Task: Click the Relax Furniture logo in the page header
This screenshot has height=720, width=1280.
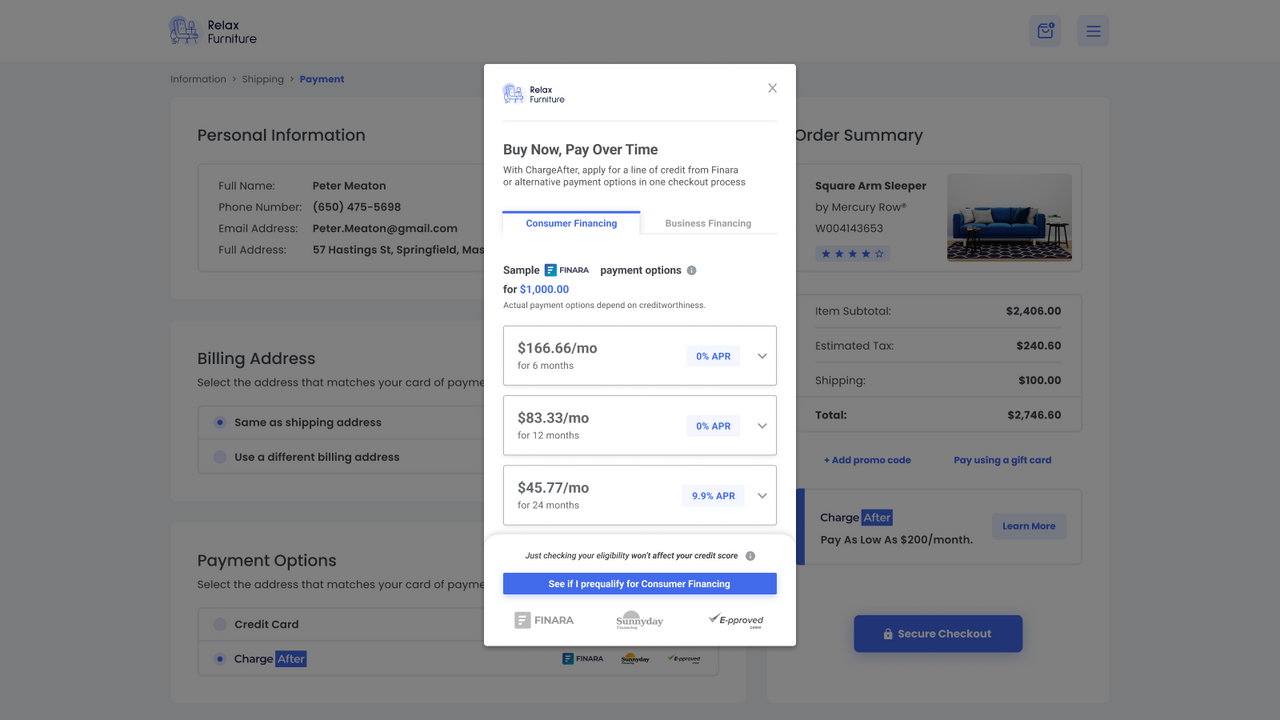Action: click(x=213, y=31)
